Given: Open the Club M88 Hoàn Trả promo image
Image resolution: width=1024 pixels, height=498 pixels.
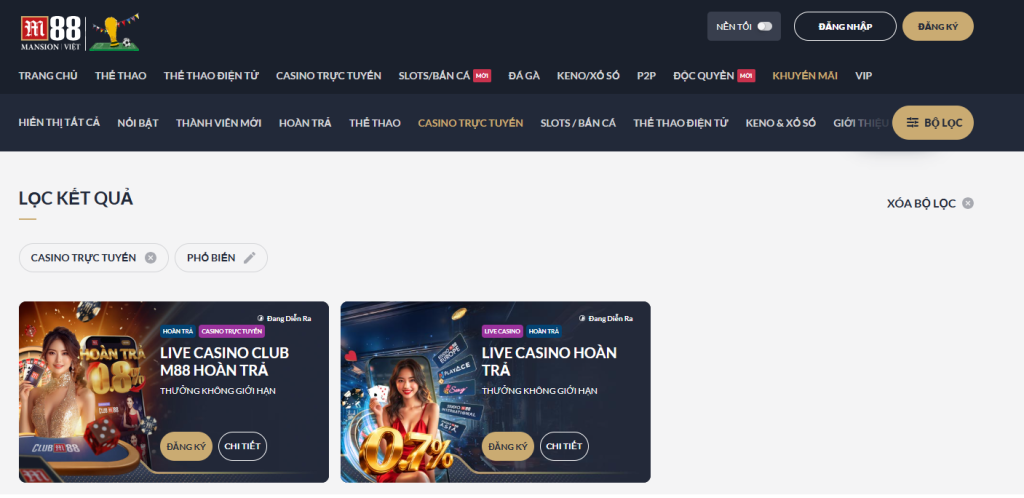Looking at the screenshot, I should pos(88,392).
